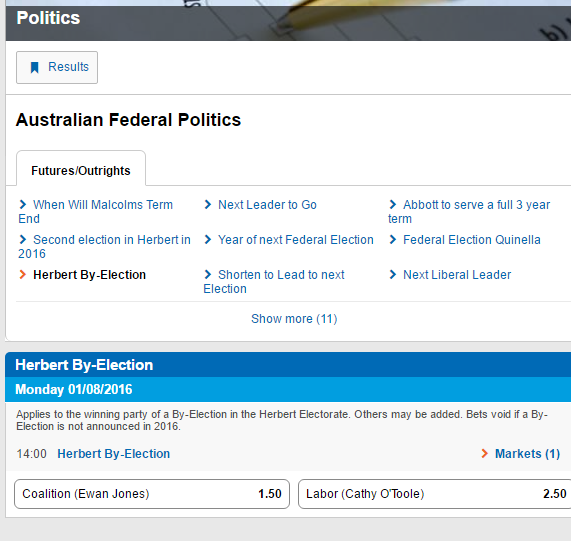Viewport: 571px width, 541px height.
Task: Click chevron icon next to Next Leader to Go
Action: tap(208, 205)
